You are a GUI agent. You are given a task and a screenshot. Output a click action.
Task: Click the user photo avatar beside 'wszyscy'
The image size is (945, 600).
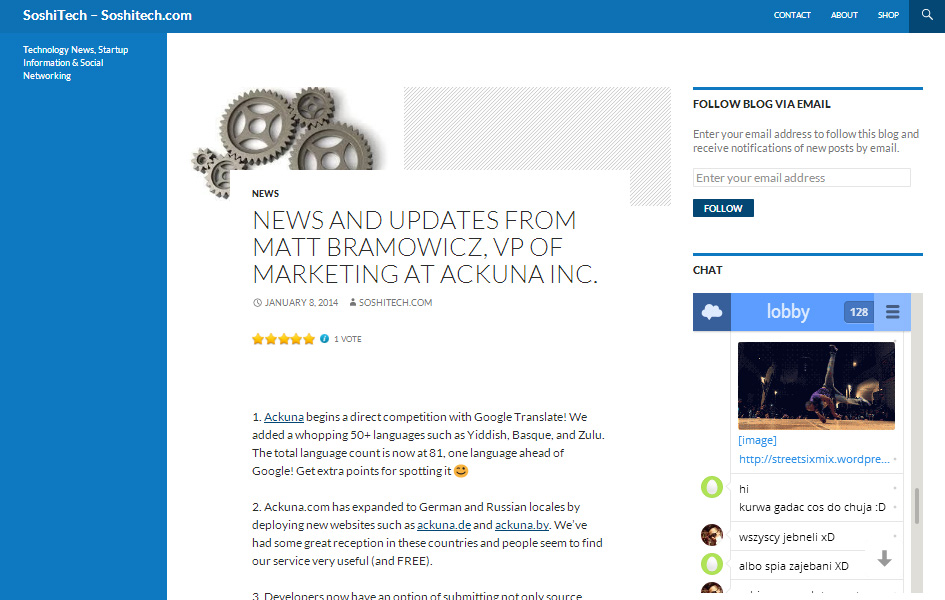(x=711, y=535)
